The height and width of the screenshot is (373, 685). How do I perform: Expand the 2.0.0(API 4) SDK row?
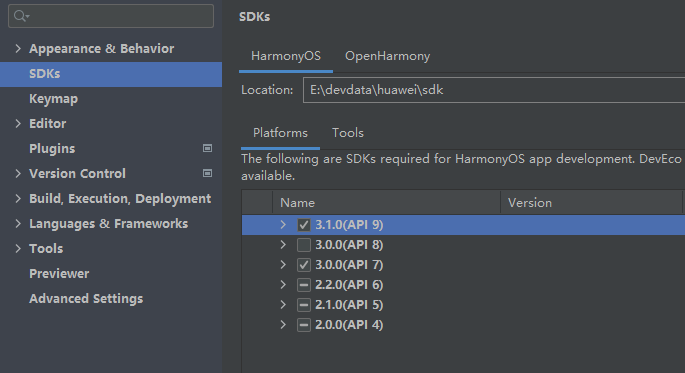[283, 325]
